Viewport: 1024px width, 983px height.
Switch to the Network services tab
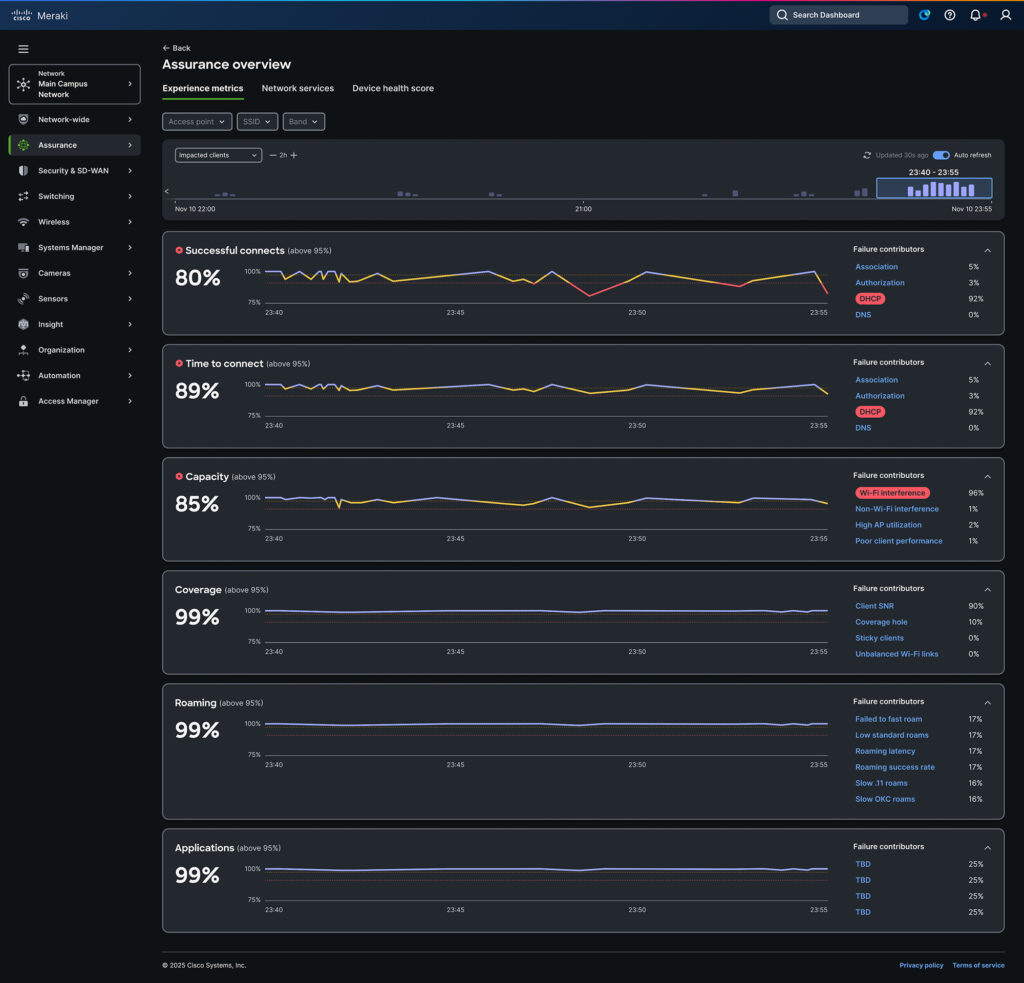(297, 88)
